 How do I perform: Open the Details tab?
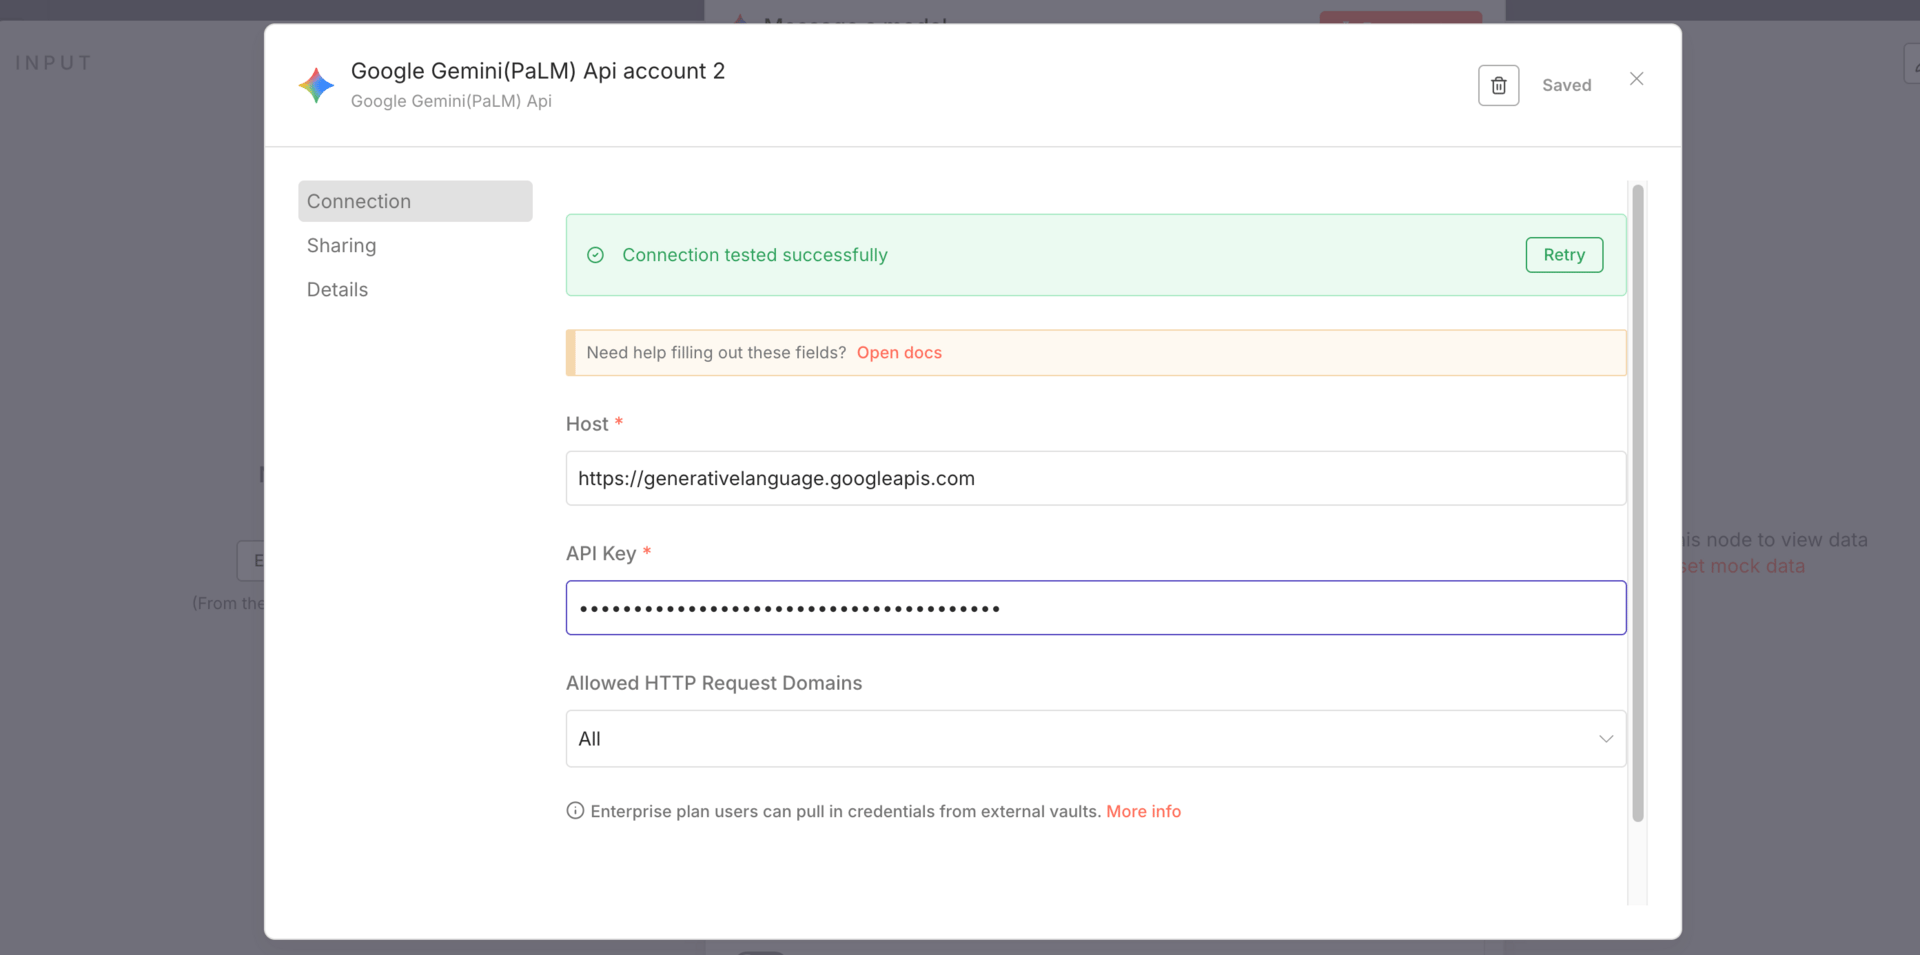coord(337,289)
